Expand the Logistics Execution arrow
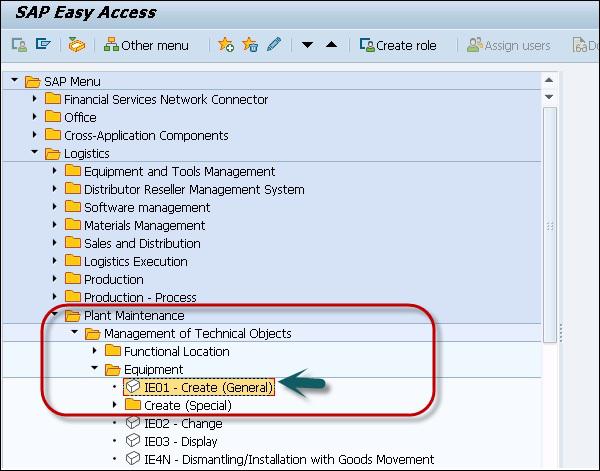The image size is (600, 471). tap(55, 260)
